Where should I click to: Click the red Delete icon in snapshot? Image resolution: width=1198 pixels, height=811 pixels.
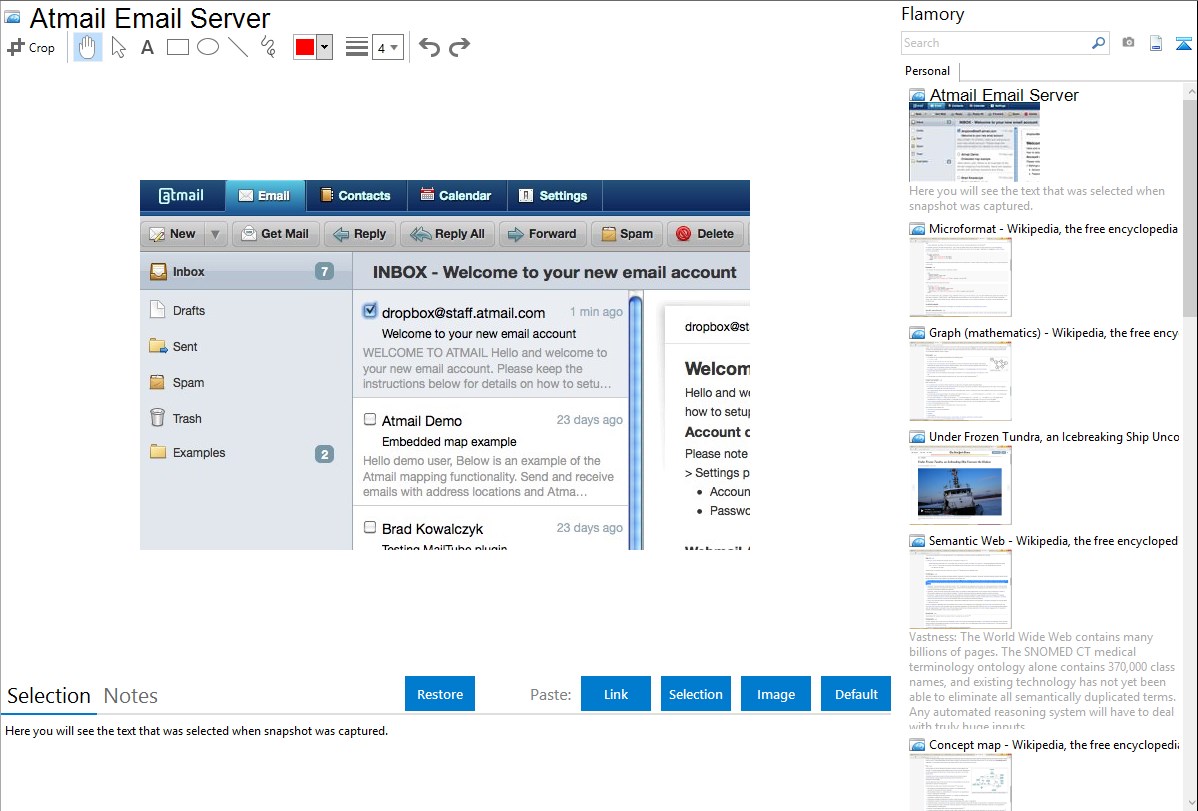pyautogui.click(x=684, y=234)
